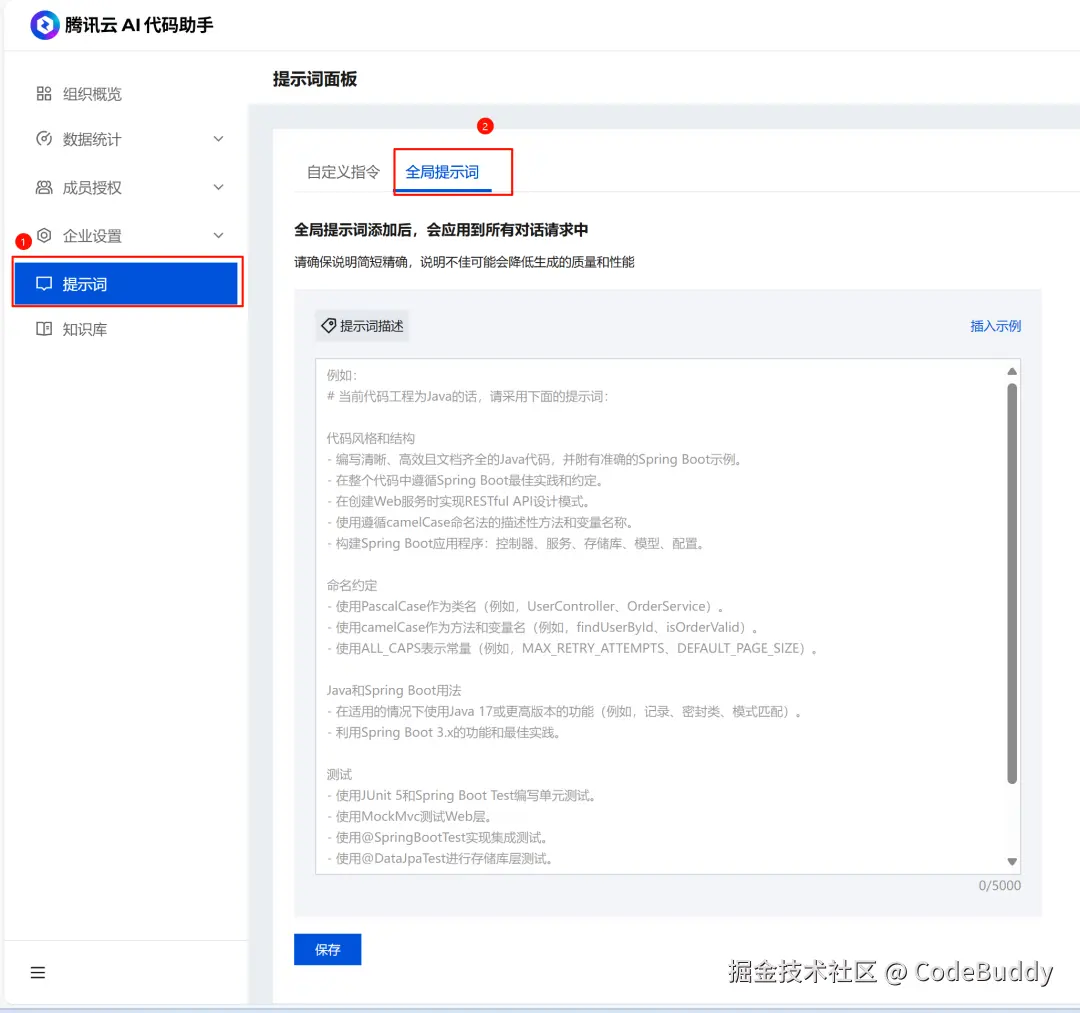This screenshot has width=1080, height=1013.
Task: Click the 知识库 knowledge base icon
Action: [42, 329]
